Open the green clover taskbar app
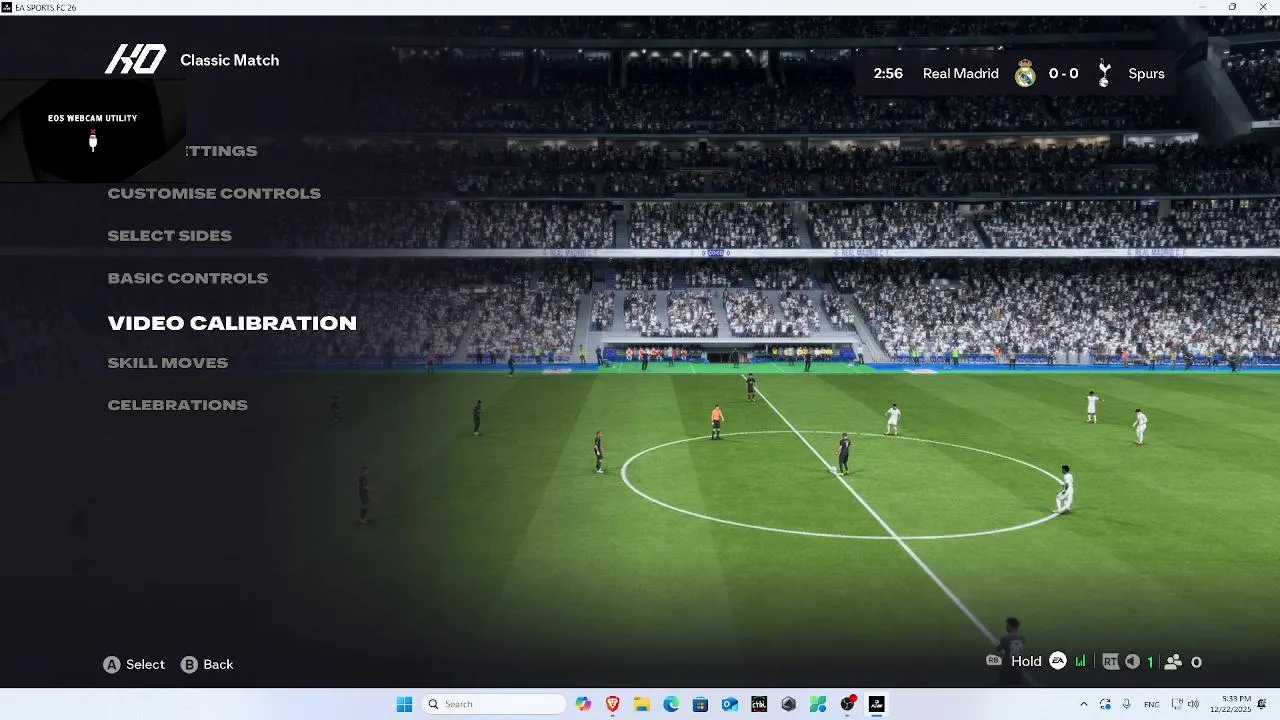This screenshot has height=720, width=1280. [818, 704]
